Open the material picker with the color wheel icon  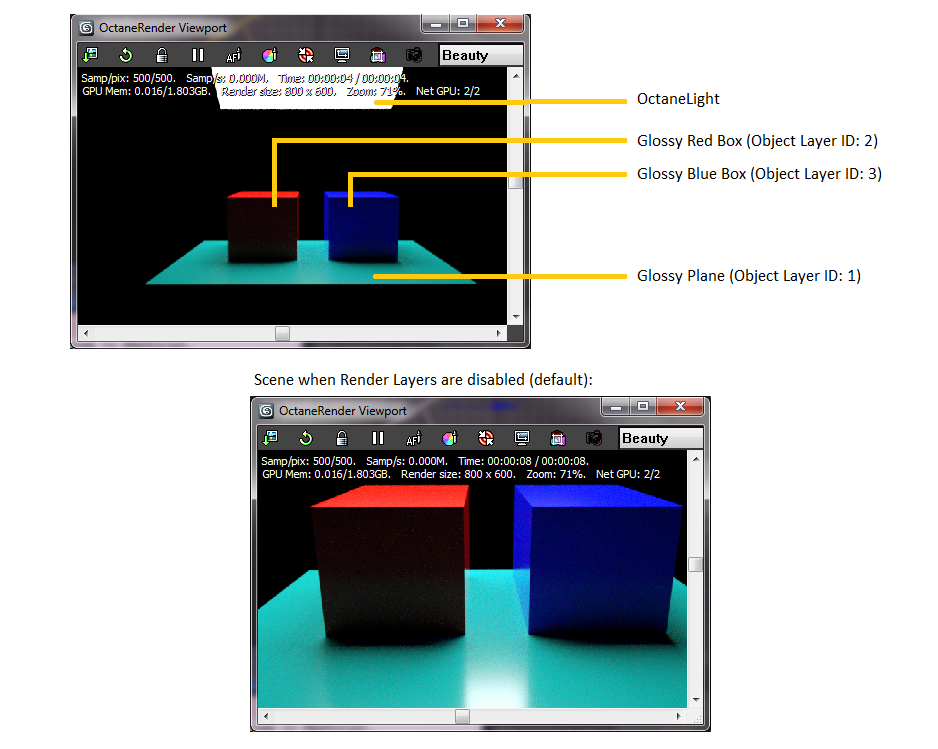(269, 54)
